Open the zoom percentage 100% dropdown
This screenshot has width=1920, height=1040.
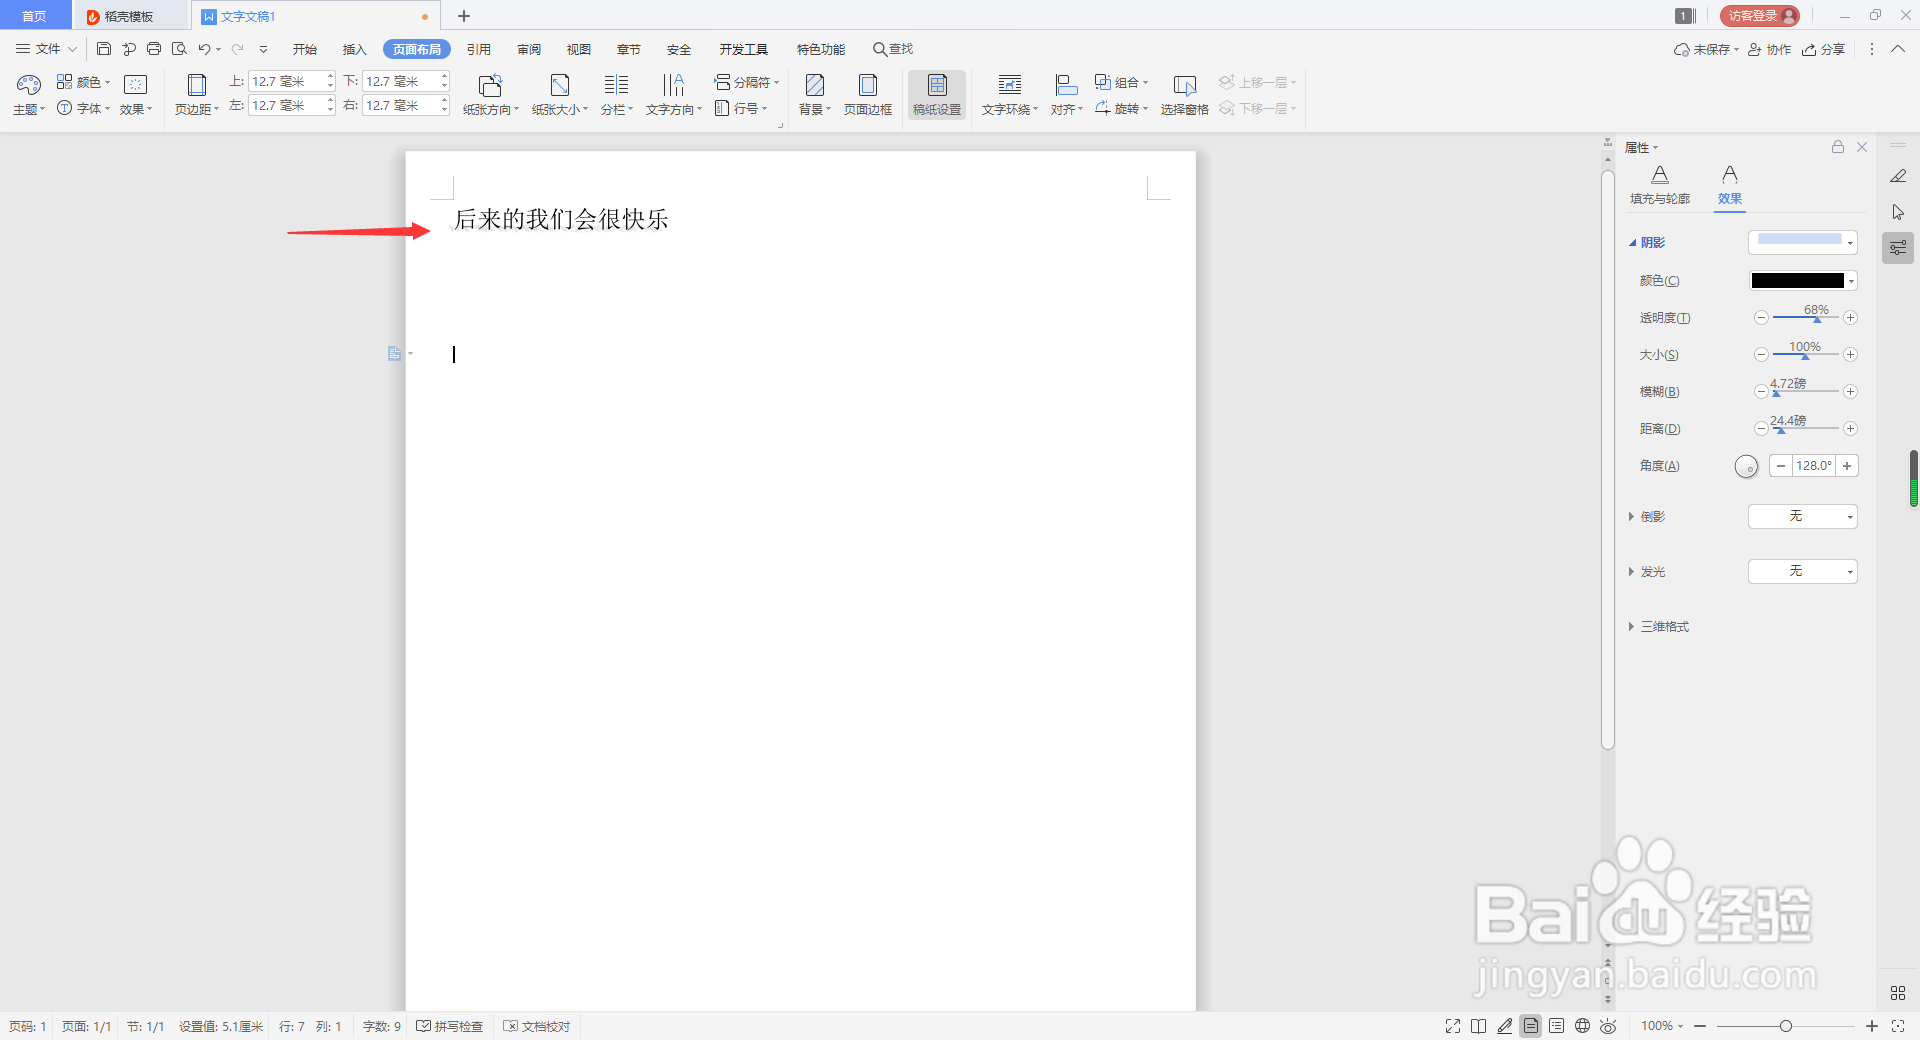point(1662,1026)
